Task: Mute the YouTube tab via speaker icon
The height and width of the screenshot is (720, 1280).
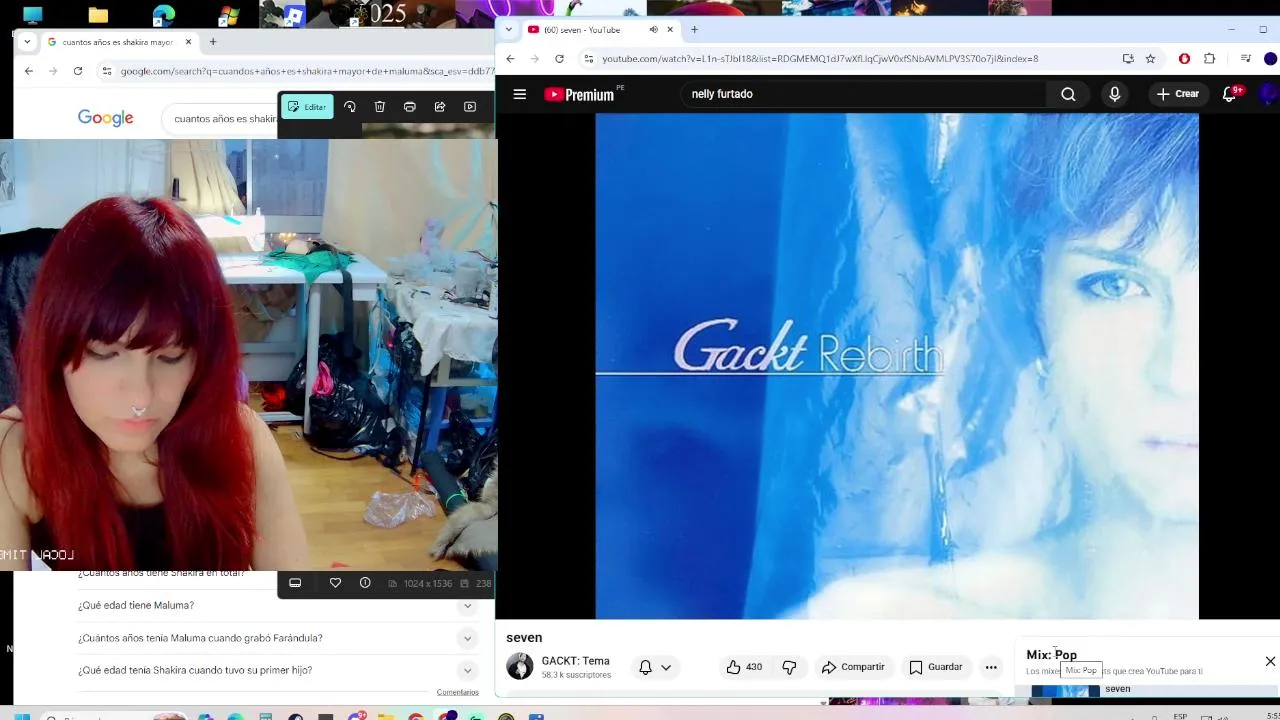Action: click(653, 30)
